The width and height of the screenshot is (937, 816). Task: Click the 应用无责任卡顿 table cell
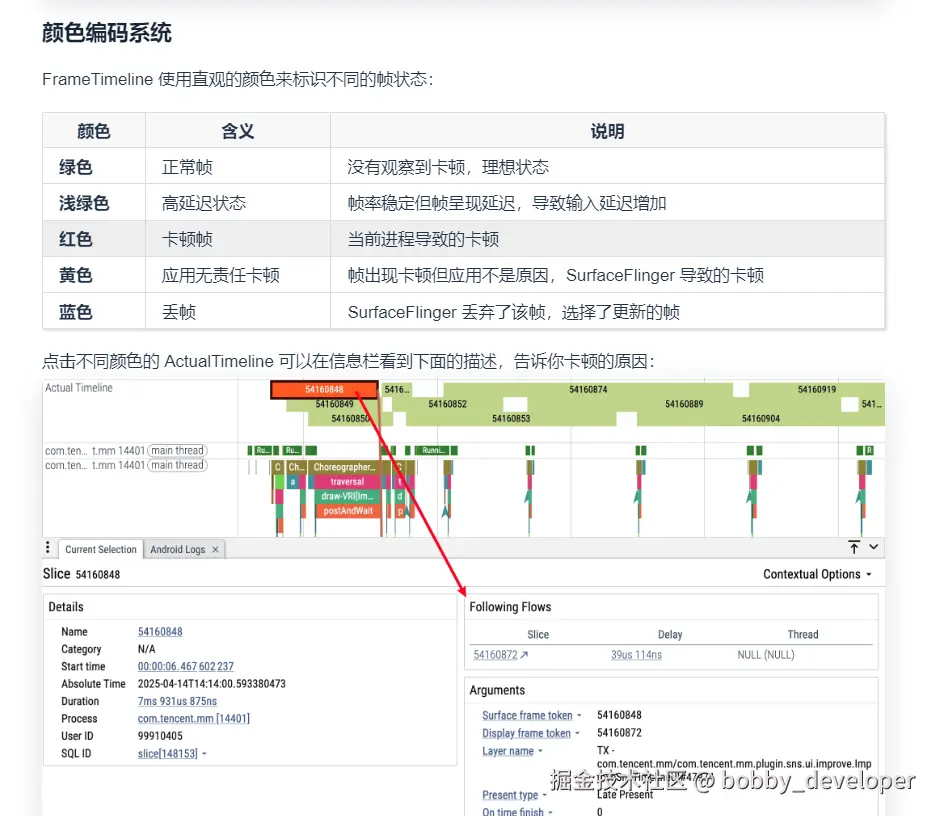(x=238, y=275)
